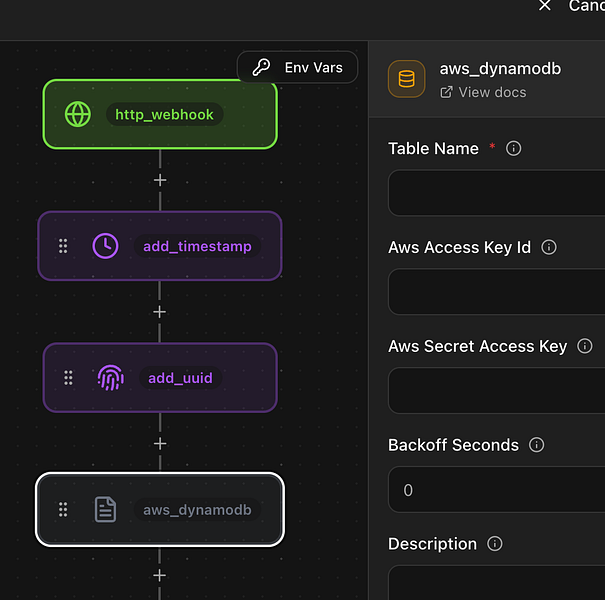Viewport: 605px width, 600px height.
Task: Click the document icon on aws_dynamodb node
Action: click(x=105, y=510)
